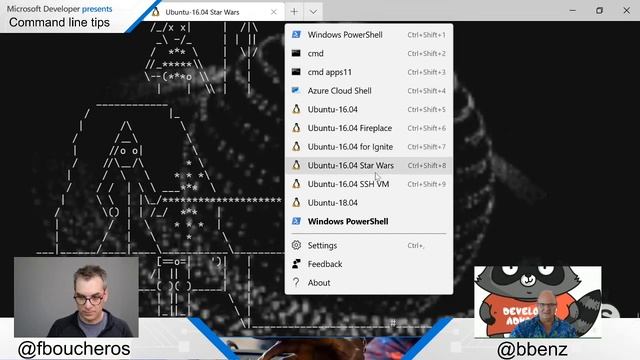Click the PowerShell icon beside first Windows PowerShell entry
The image size is (640, 360).
(296, 35)
